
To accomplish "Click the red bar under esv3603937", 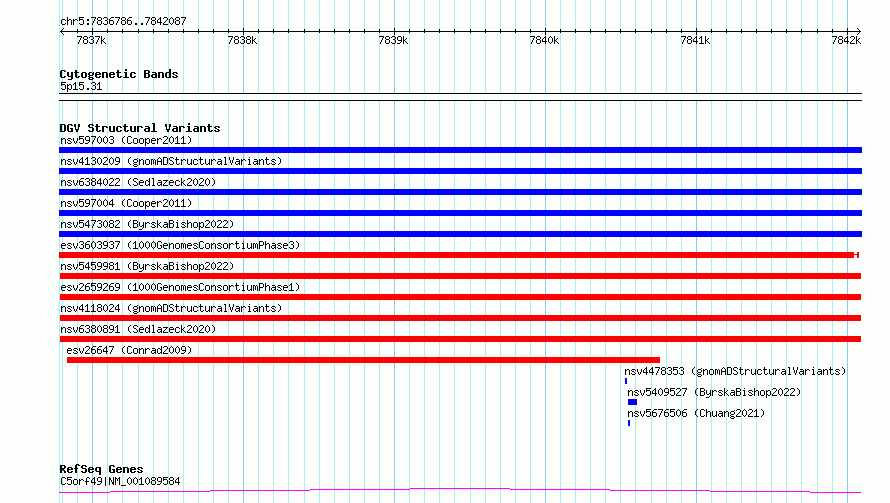I will pos(459,255).
